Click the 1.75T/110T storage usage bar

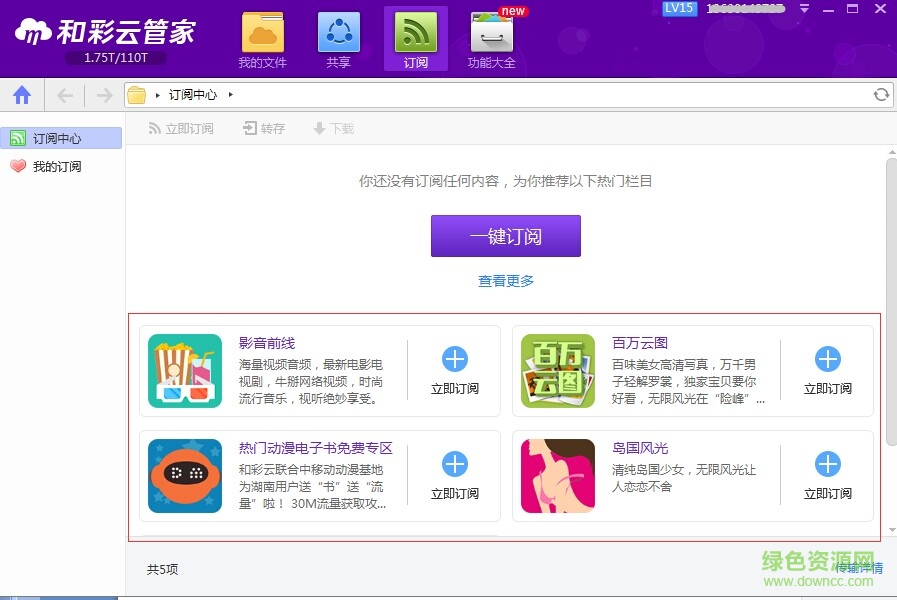115,58
